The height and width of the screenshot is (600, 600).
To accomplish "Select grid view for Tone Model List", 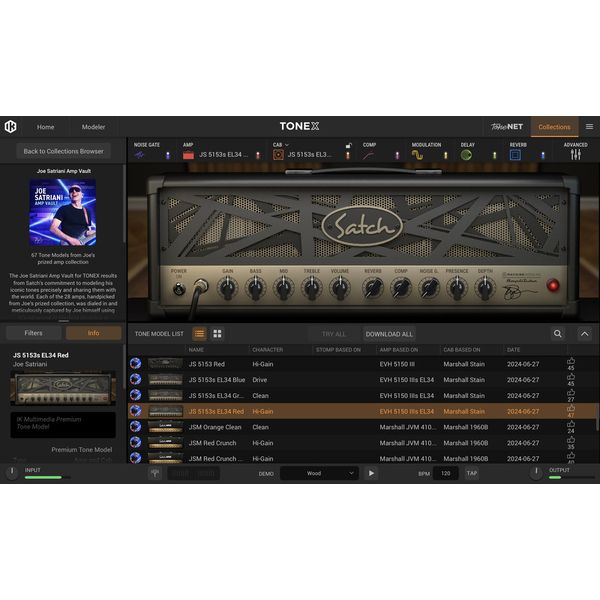I will click(217, 334).
